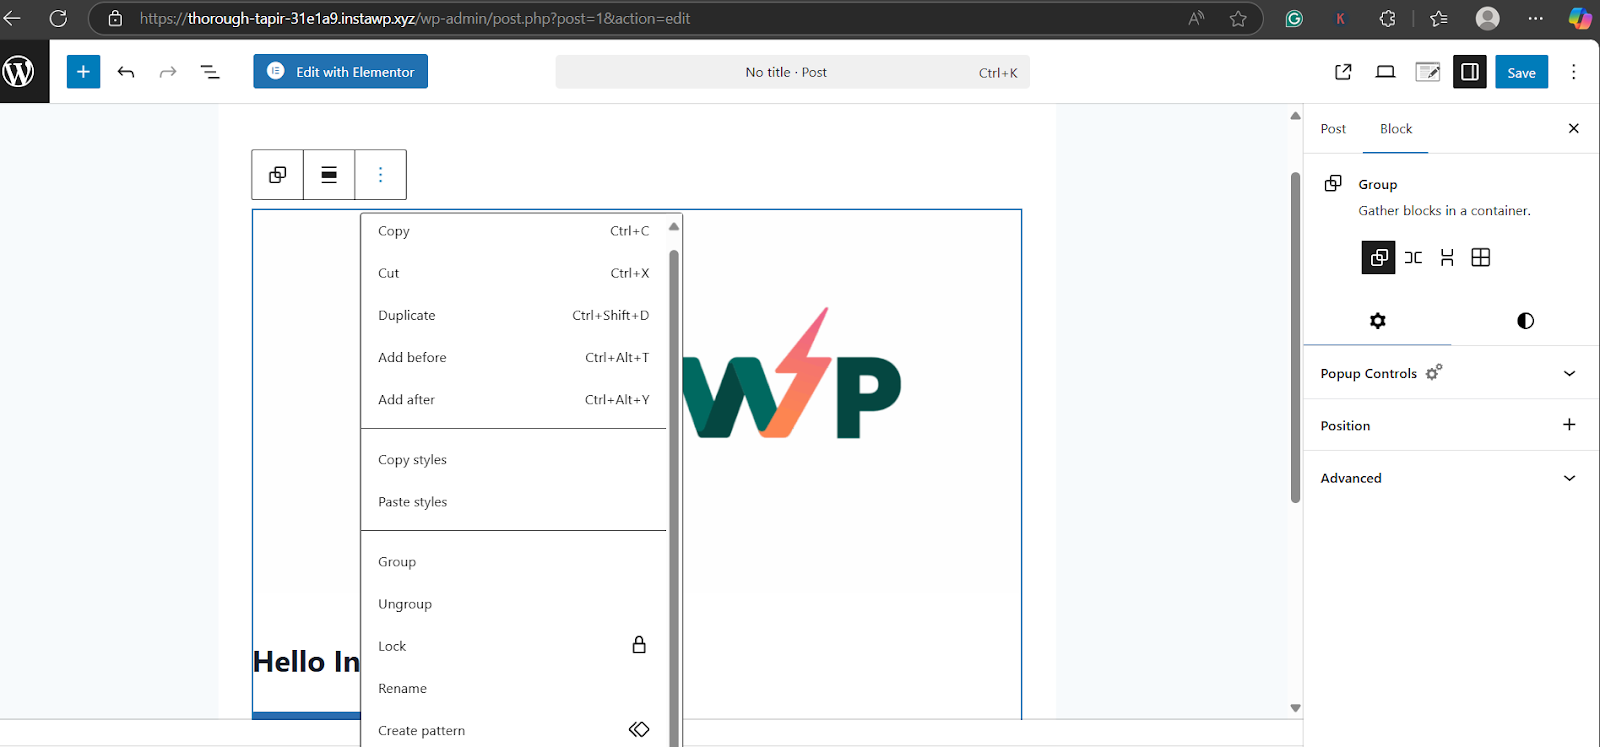
Task: Click the InstaWP logo image
Action: point(792,373)
